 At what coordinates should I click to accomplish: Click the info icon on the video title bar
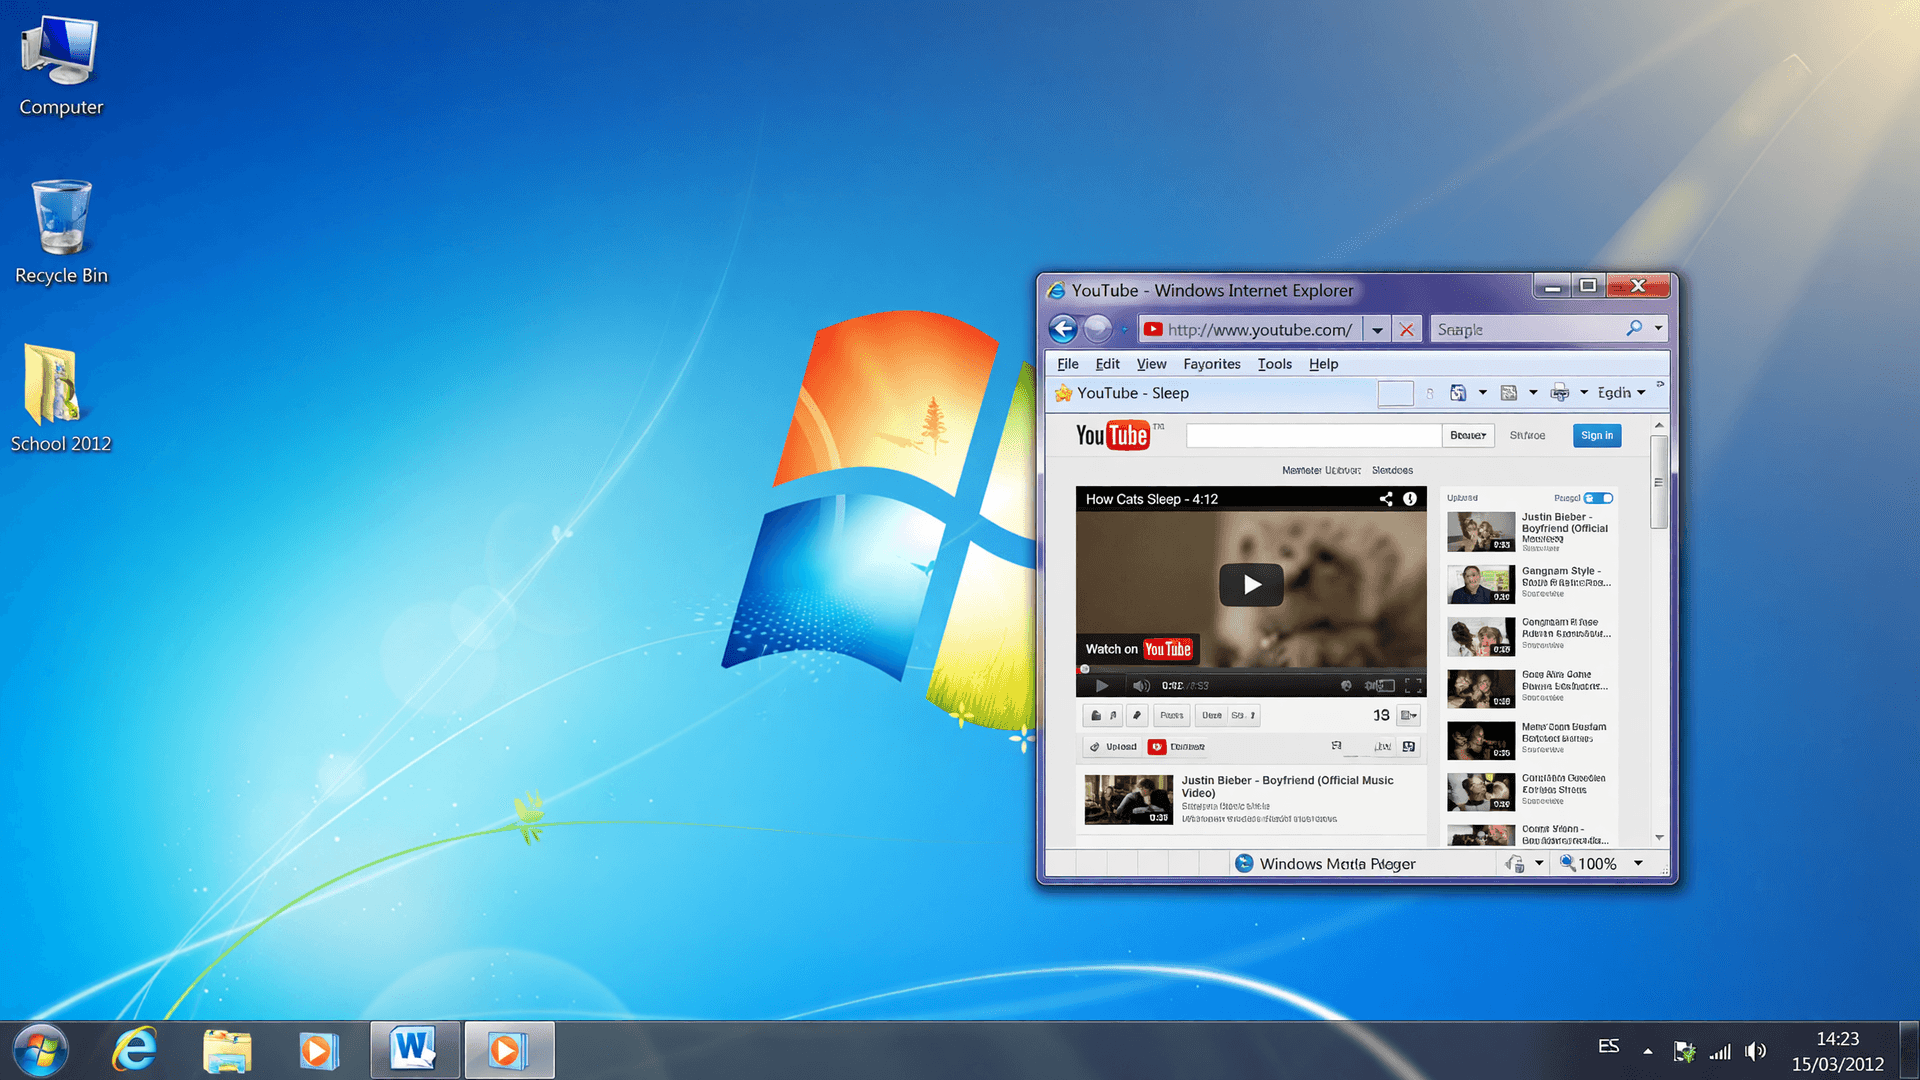click(1410, 499)
